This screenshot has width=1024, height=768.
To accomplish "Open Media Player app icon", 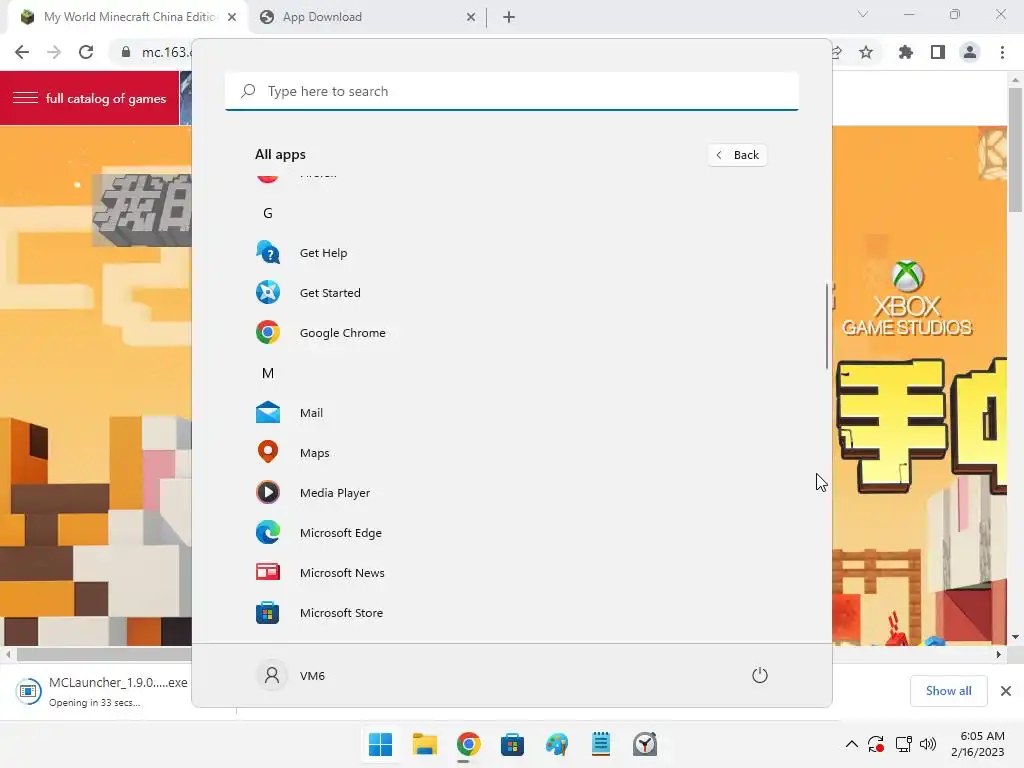I will (268, 492).
